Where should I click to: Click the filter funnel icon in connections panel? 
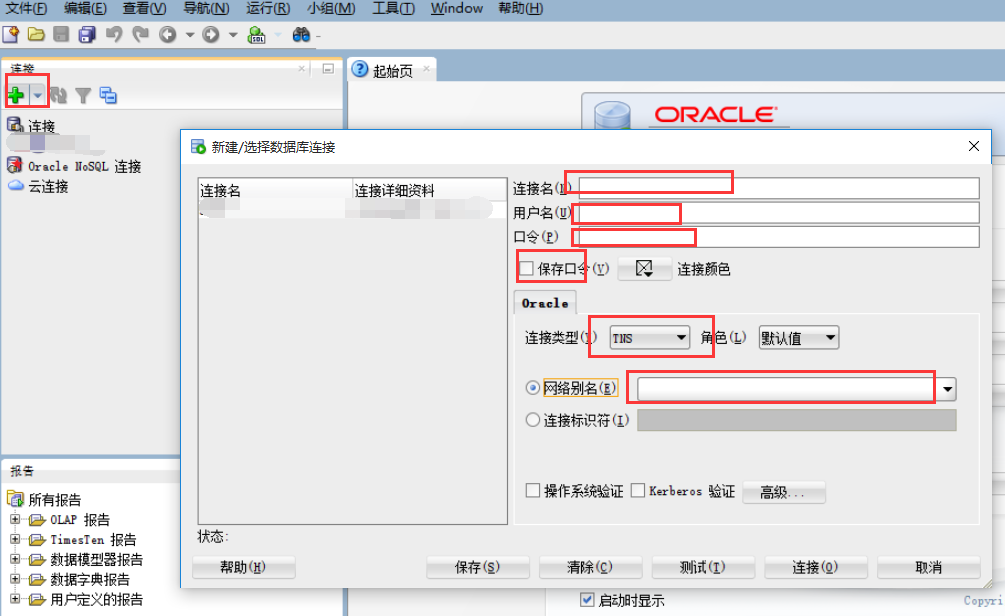point(83,96)
